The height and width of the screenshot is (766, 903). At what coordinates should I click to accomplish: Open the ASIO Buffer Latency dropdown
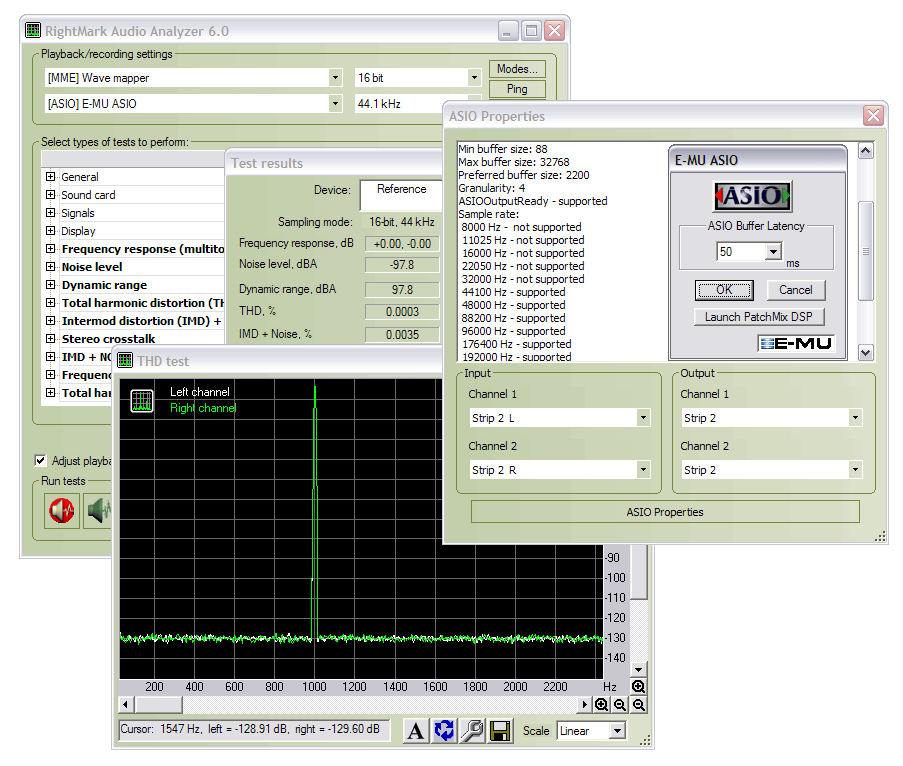pos(773,252)
